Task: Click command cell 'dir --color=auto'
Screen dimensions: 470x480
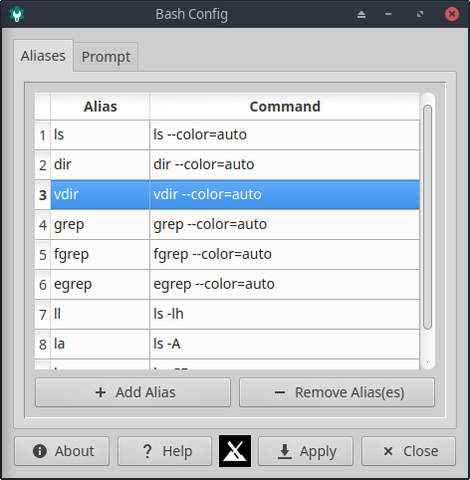Action: [x=285, y=165]
